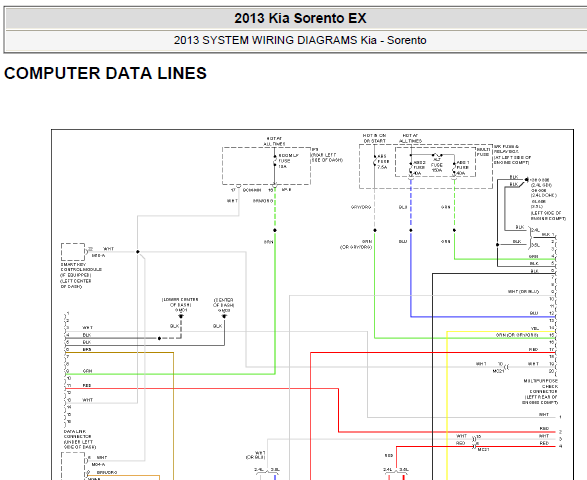Click the "IPS (REAR LEFT SIDE OF DASH)" label
This screenshot has height=480, width=587.
[x=327, y=155]
